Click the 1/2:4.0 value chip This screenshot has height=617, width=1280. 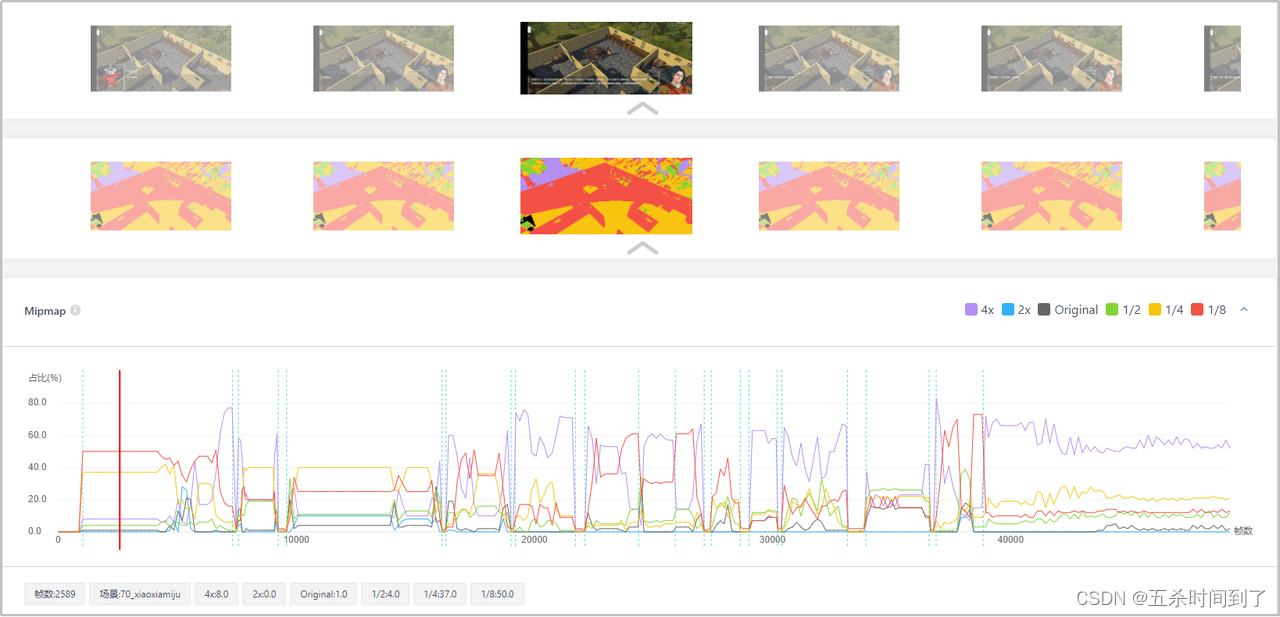tap(385, 594)
